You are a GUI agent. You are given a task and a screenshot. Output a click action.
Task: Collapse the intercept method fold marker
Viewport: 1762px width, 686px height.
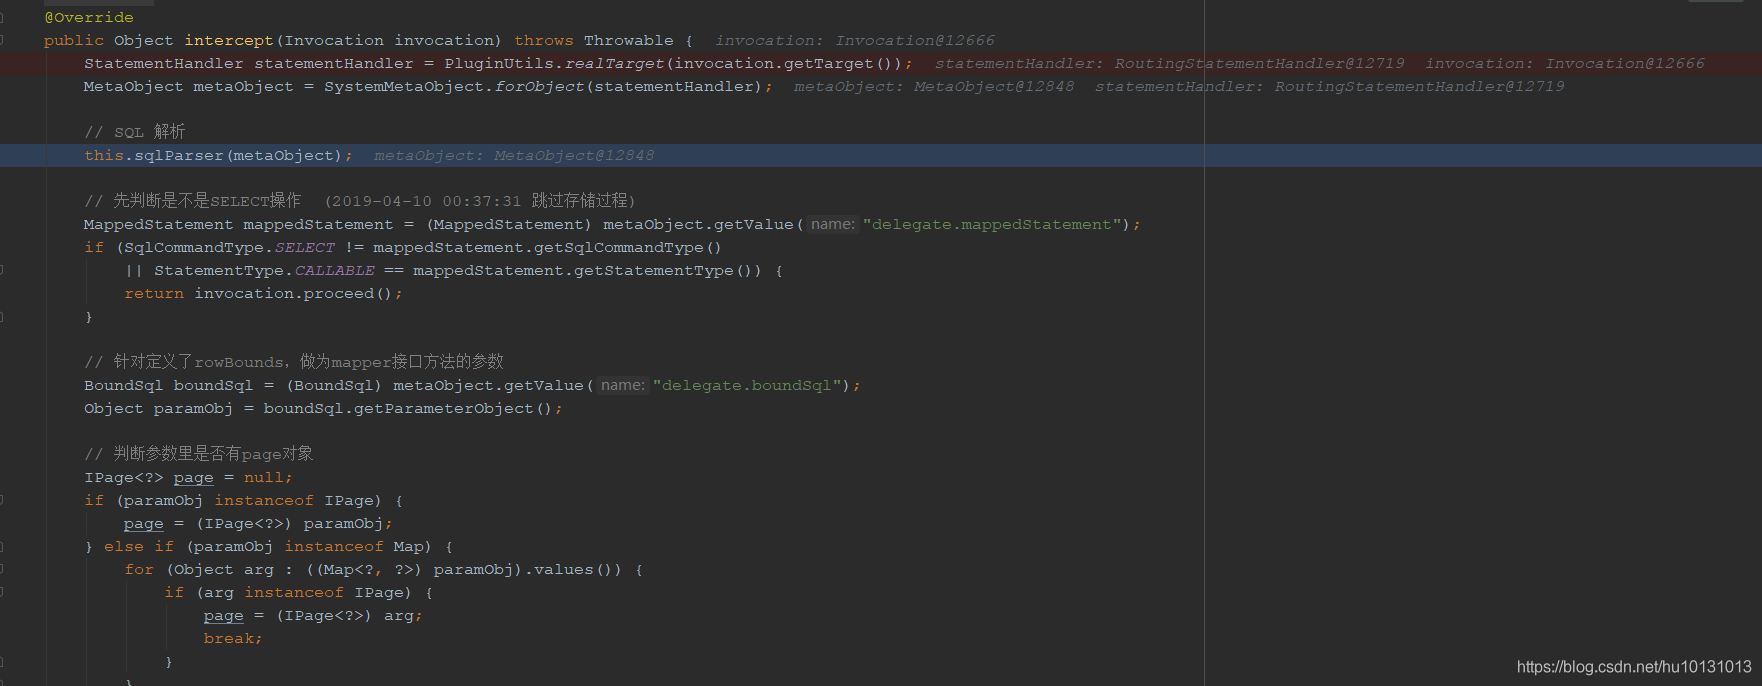2,40
